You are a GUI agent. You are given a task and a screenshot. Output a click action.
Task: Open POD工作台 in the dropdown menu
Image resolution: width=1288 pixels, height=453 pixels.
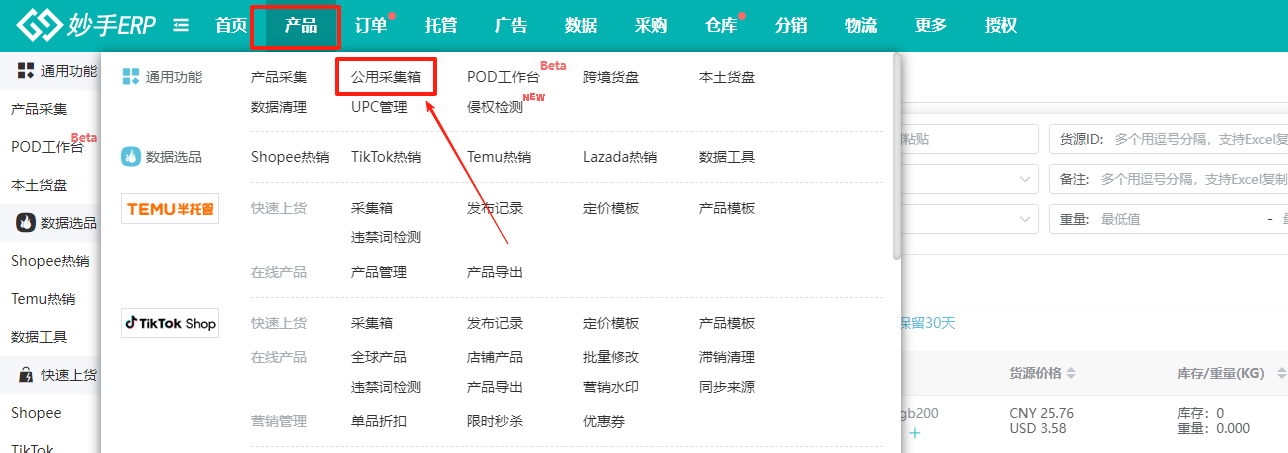pyautogui.click(x=503, y=77)
